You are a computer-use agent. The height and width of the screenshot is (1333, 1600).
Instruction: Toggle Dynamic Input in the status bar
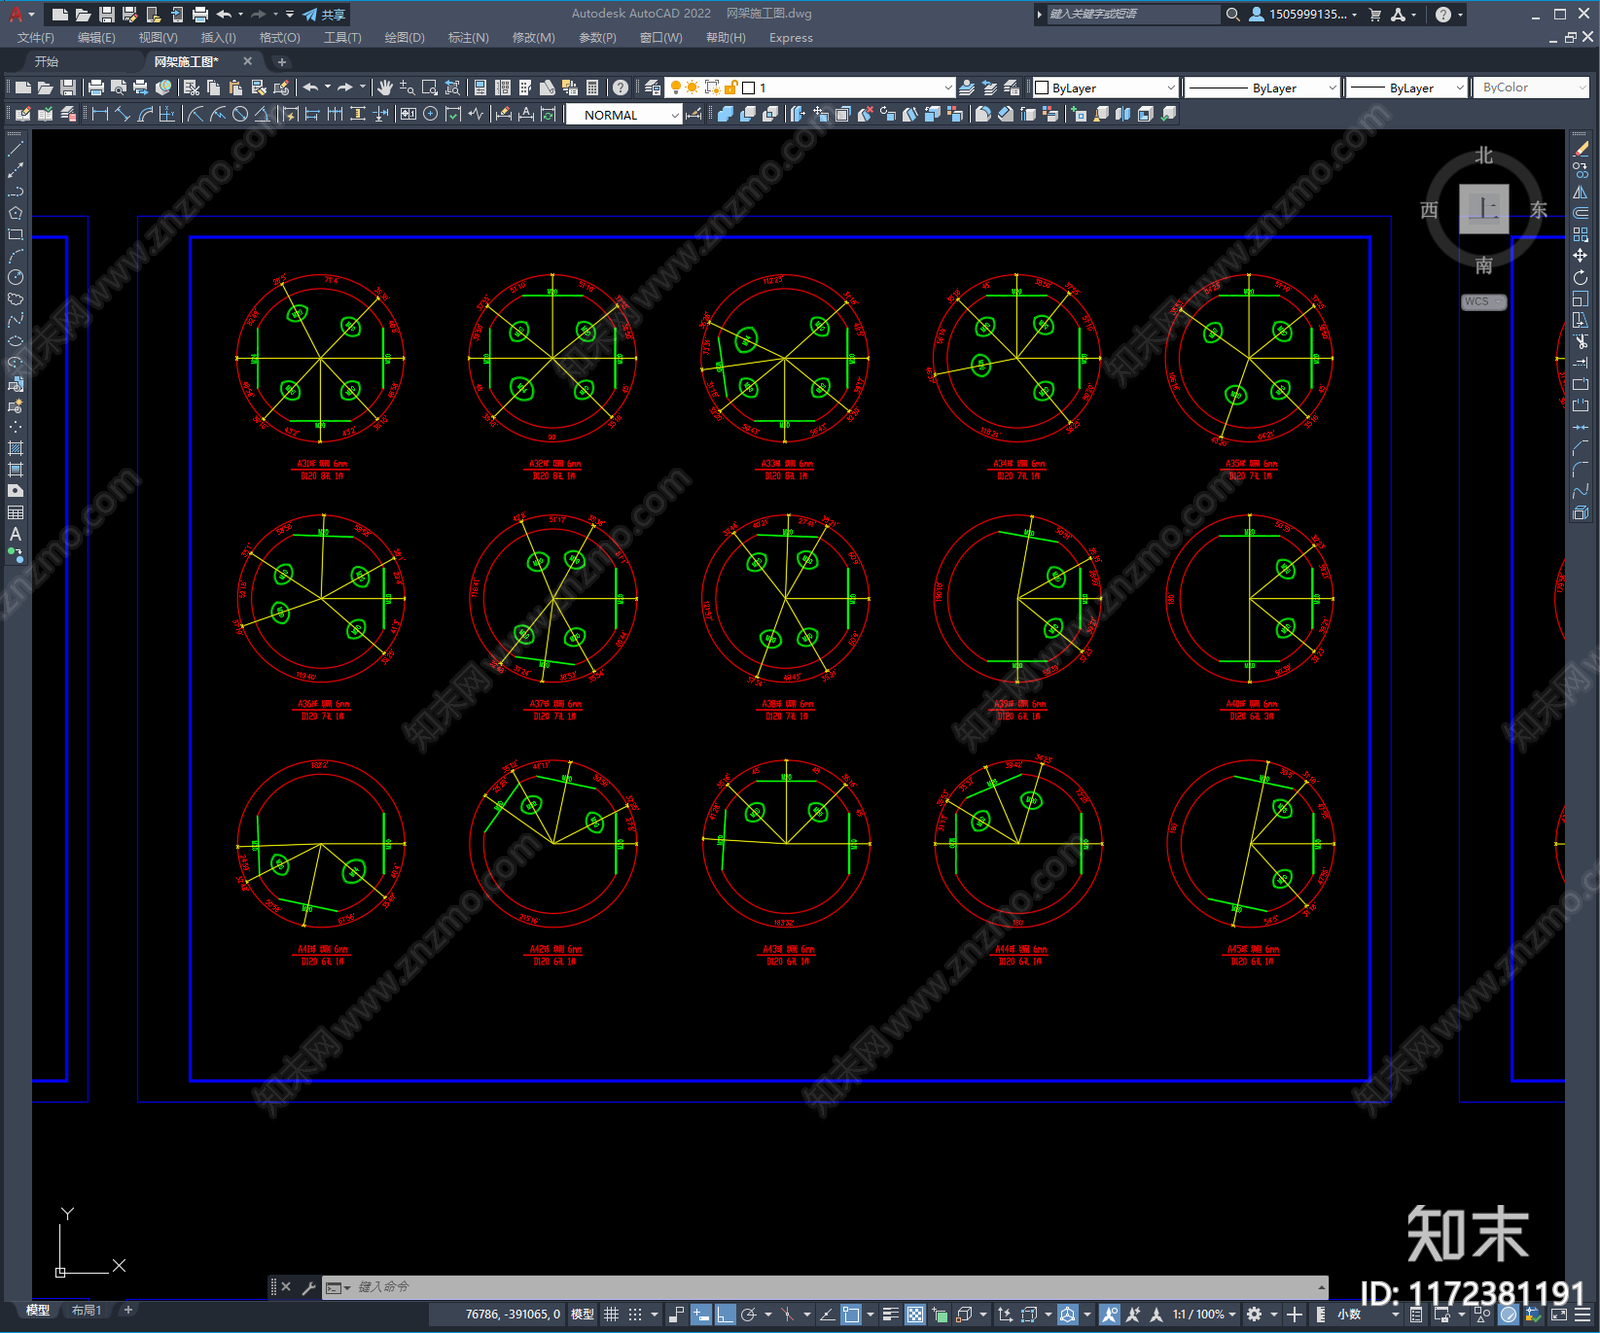tap(701, 1314)
